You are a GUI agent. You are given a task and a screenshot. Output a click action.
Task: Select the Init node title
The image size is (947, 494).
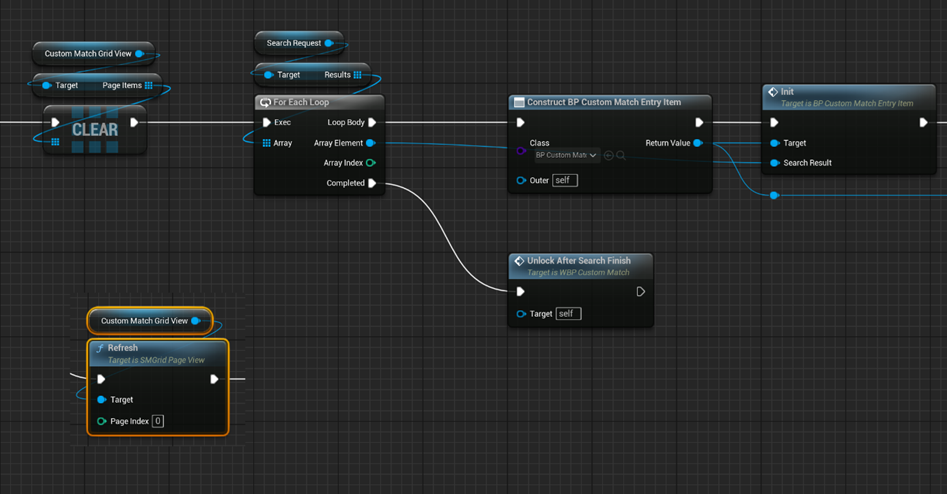[787, 92]
